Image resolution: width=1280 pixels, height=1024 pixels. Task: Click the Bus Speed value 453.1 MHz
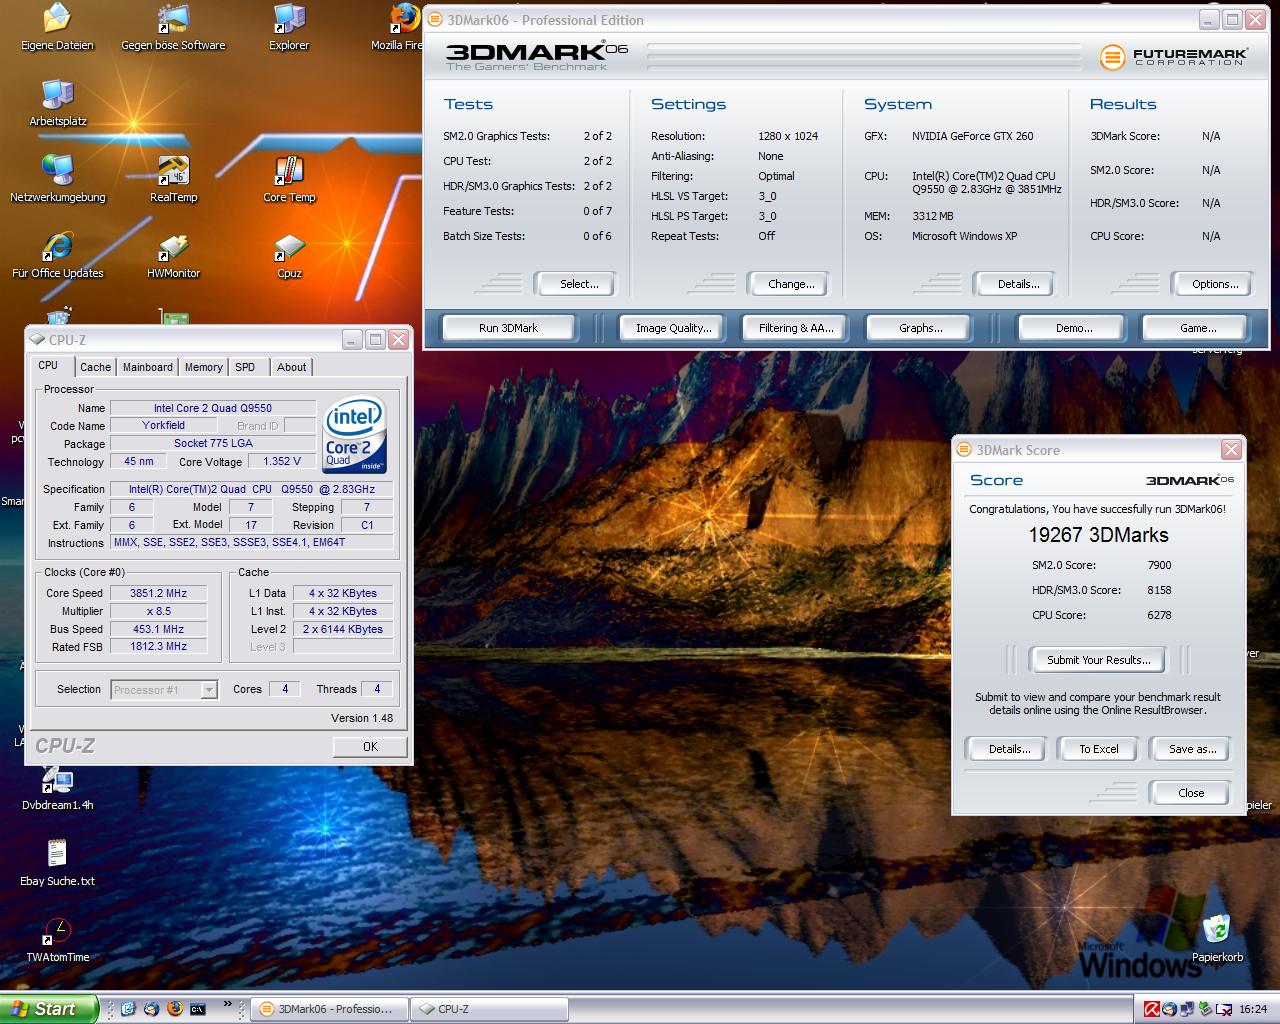[x=158, y=629]
